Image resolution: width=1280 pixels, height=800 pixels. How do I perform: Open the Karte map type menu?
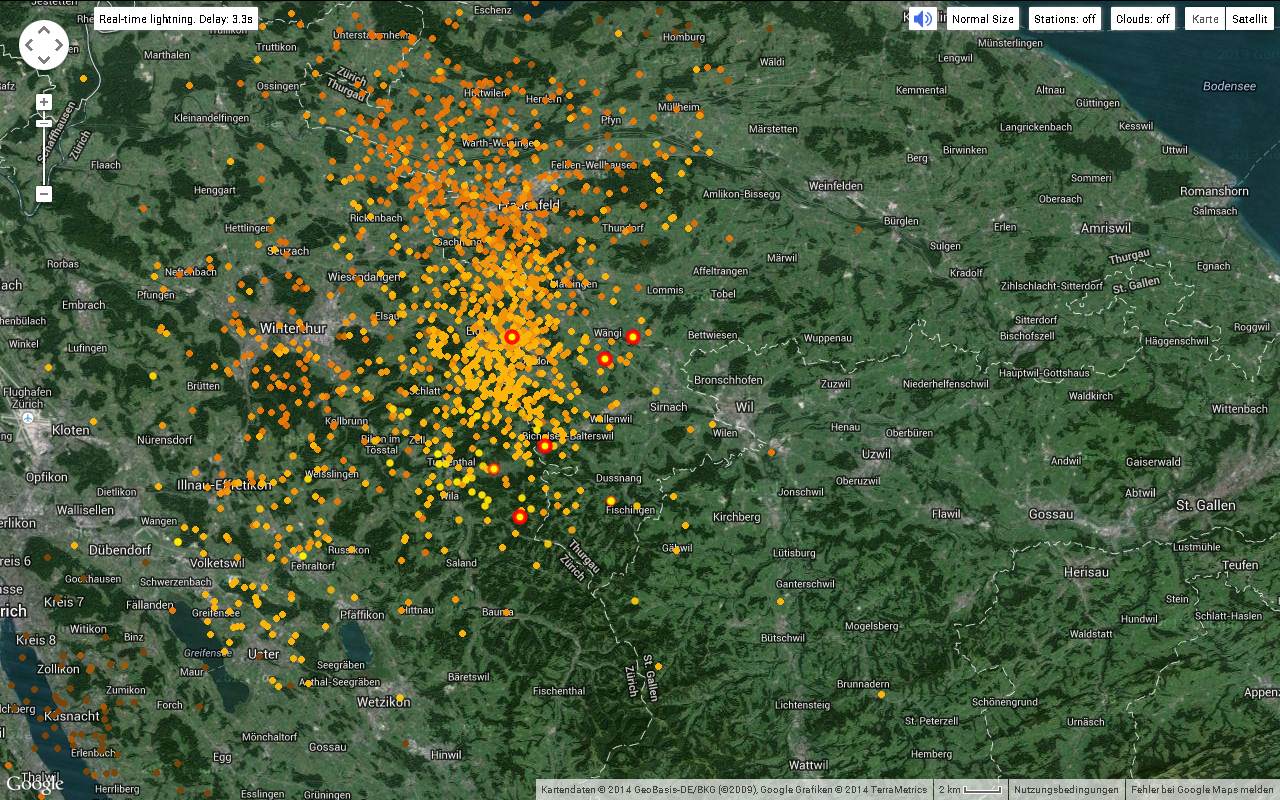[1205, 19]
